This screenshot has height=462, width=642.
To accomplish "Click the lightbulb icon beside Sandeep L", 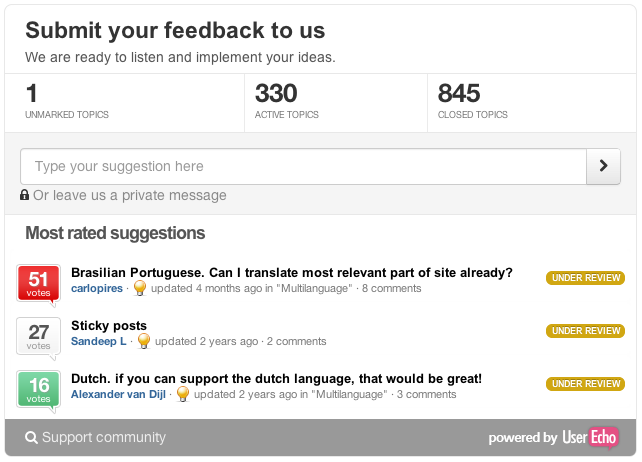I will tap(144, 341).
